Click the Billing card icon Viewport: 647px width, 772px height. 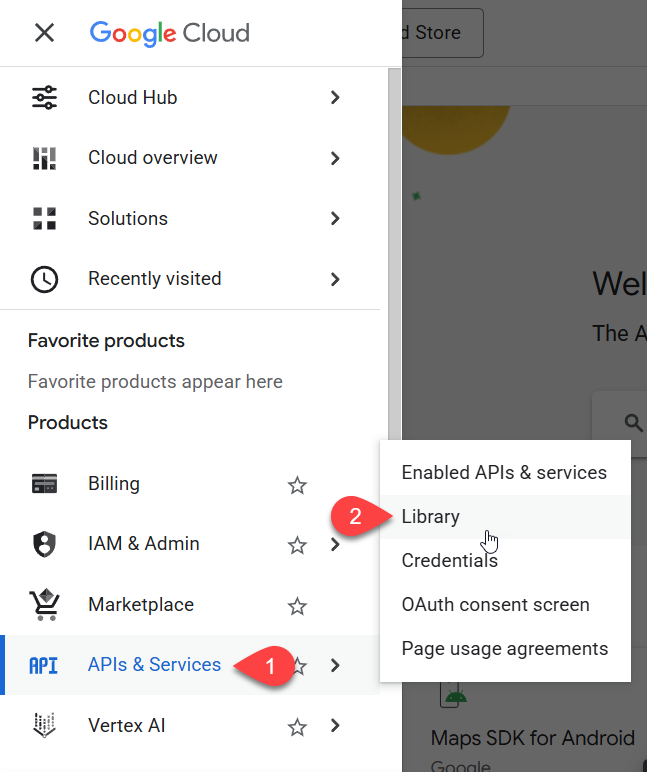pos(44,484)
